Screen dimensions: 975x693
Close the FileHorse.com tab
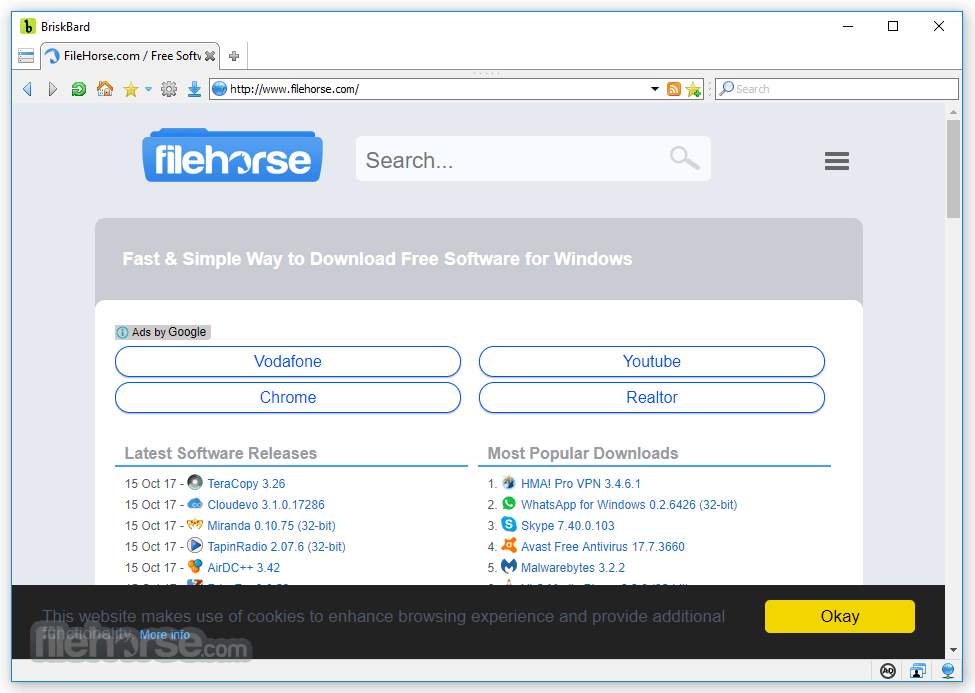(x=210, y=56)
